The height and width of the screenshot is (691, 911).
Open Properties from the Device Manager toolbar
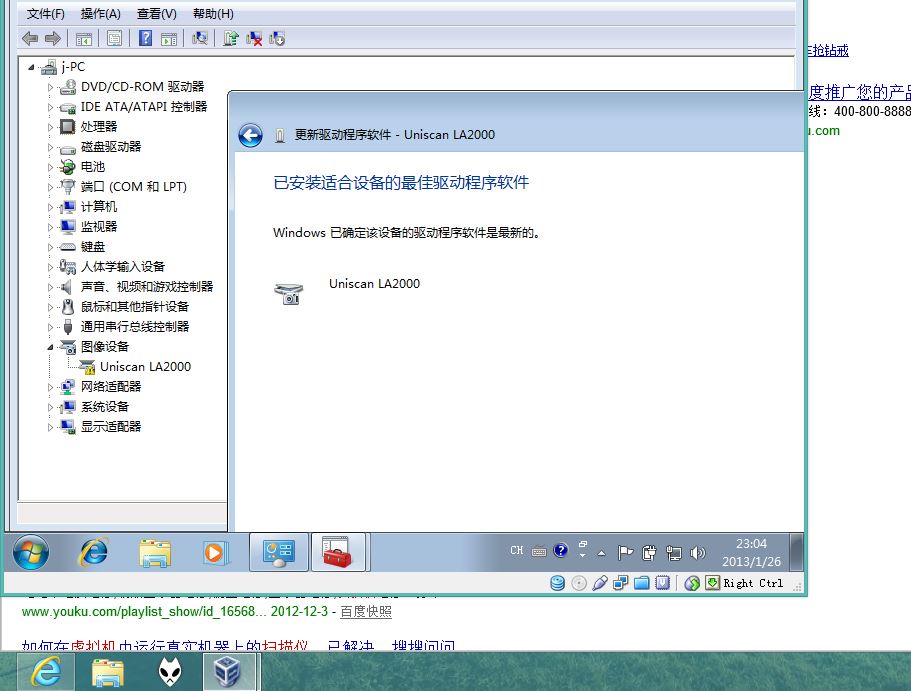tap(114, 39)
